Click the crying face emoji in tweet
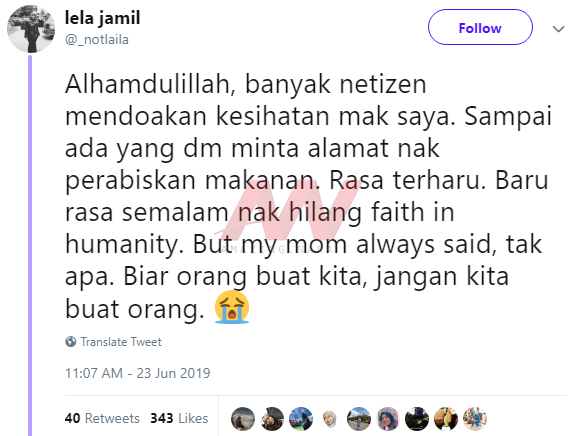Screen dimensions: 579x436 tap(232, 307)
